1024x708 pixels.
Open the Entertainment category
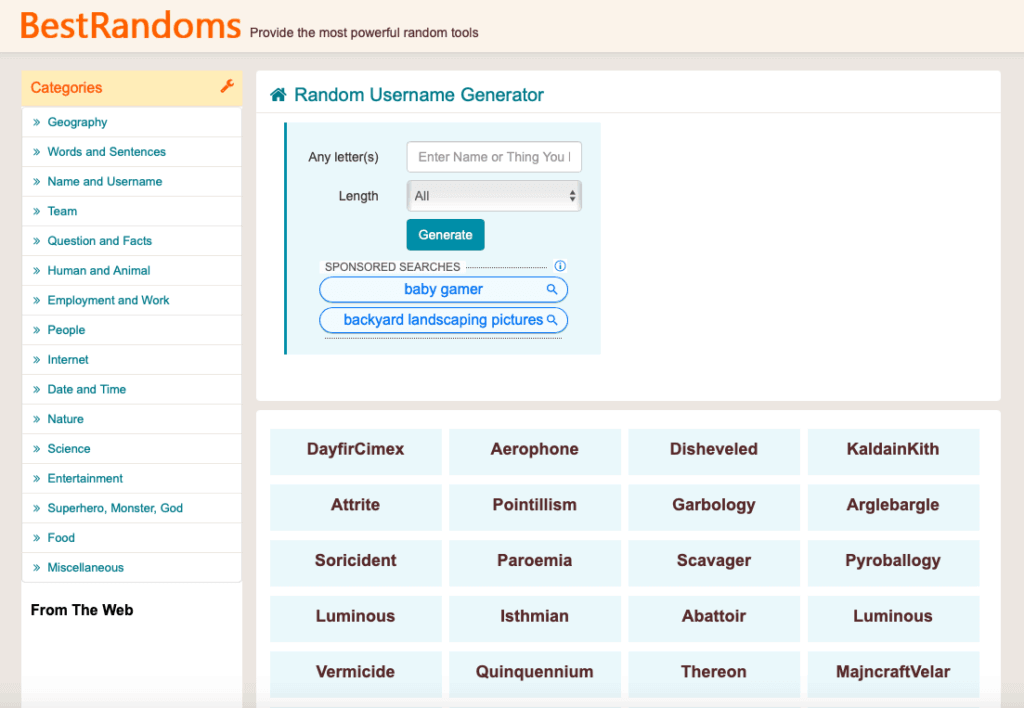[85, 478]
